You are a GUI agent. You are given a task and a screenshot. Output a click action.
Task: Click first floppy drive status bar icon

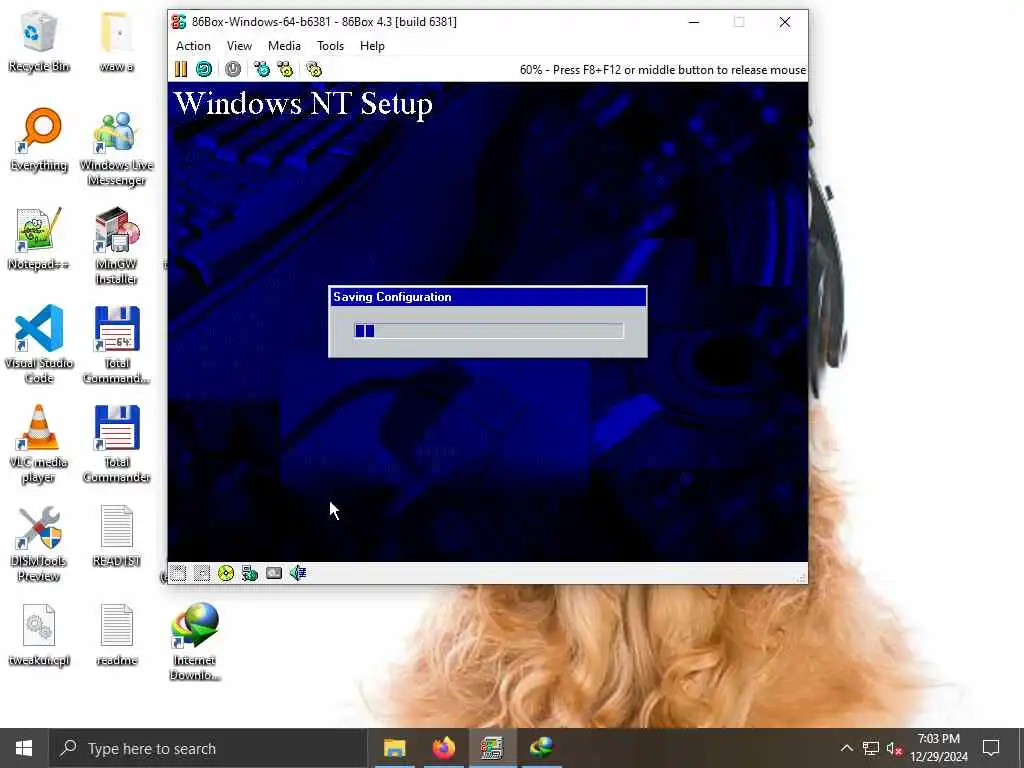pos(178,573)
